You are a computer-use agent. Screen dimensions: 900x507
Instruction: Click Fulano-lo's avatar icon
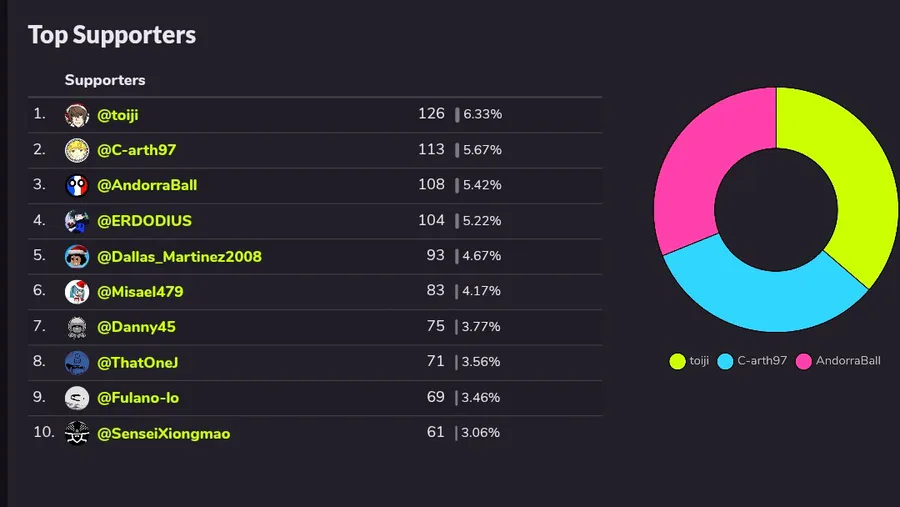click(77, 398)
